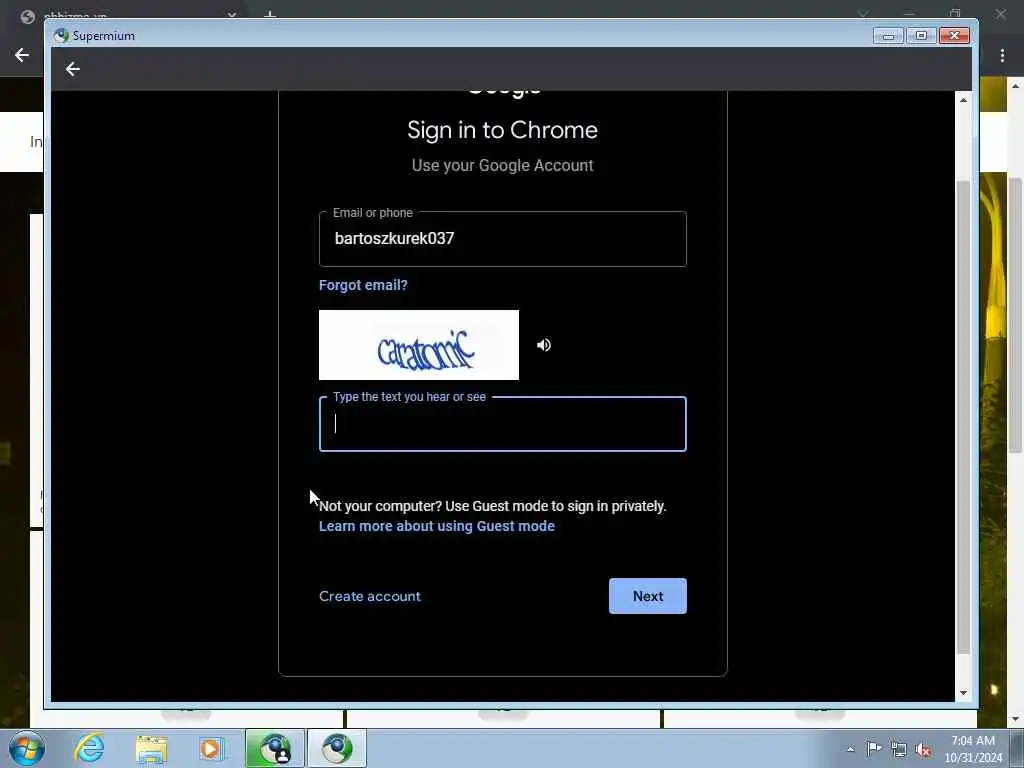This screenshot has height=768, width=1024.
Task: Maximize the Supermium dialog window
Action: point(921,35)
